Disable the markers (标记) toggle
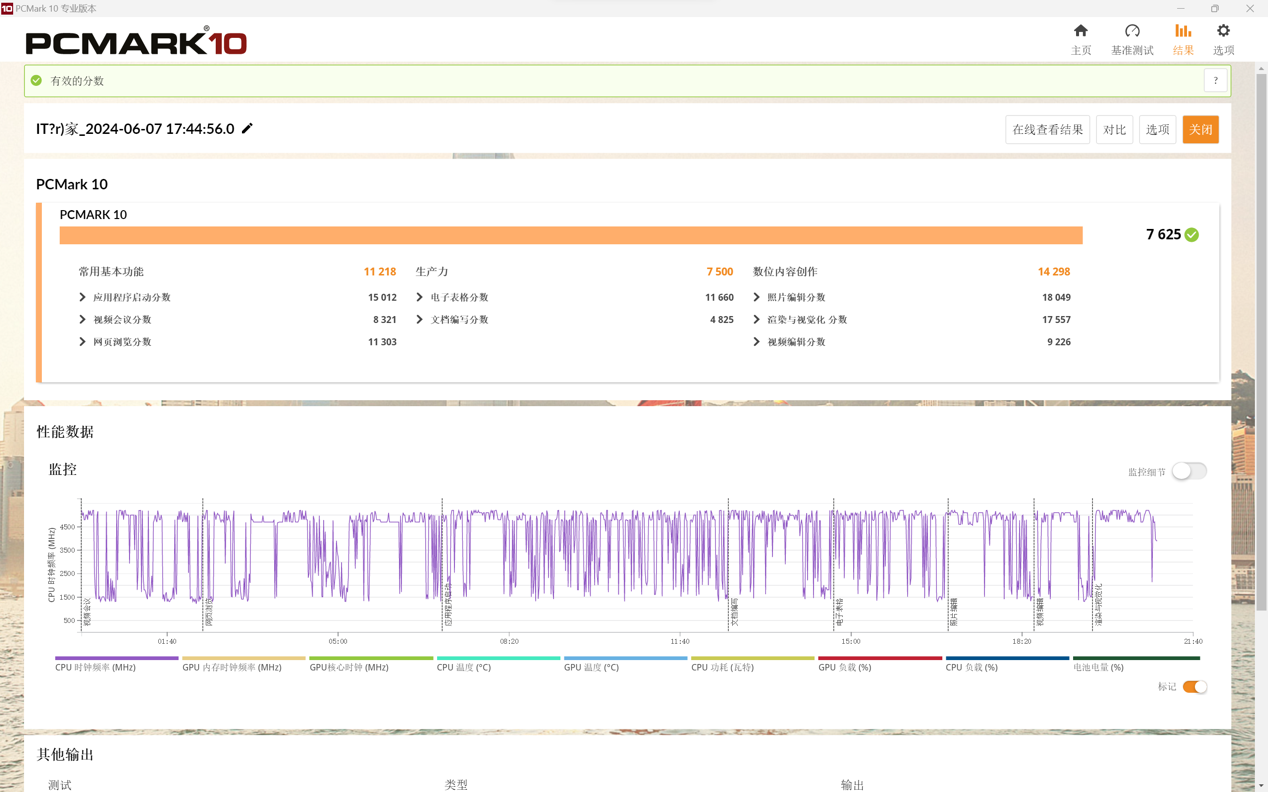Screen dimensions: 1268x792 [x=1194, y=687]
